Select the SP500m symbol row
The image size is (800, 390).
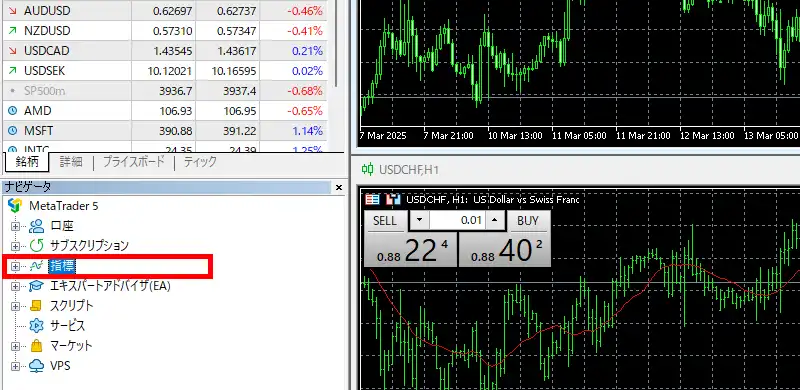click(x=165, y=91)
